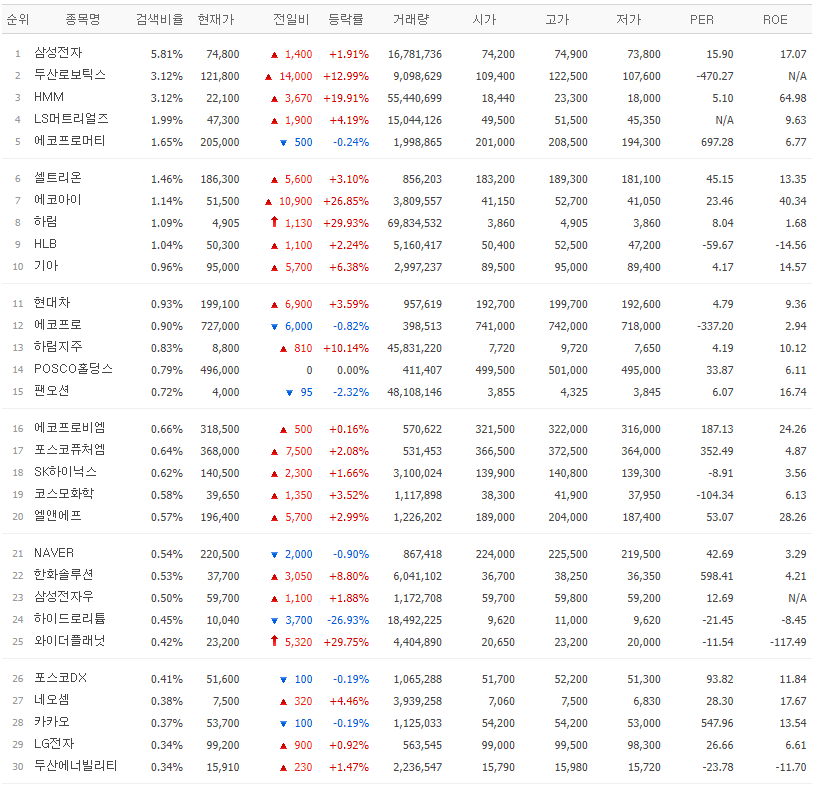This screenshot has height=785, width=815.
Task: Select 셀트리온 search ratio 1.46%
Action: point(167,179)
